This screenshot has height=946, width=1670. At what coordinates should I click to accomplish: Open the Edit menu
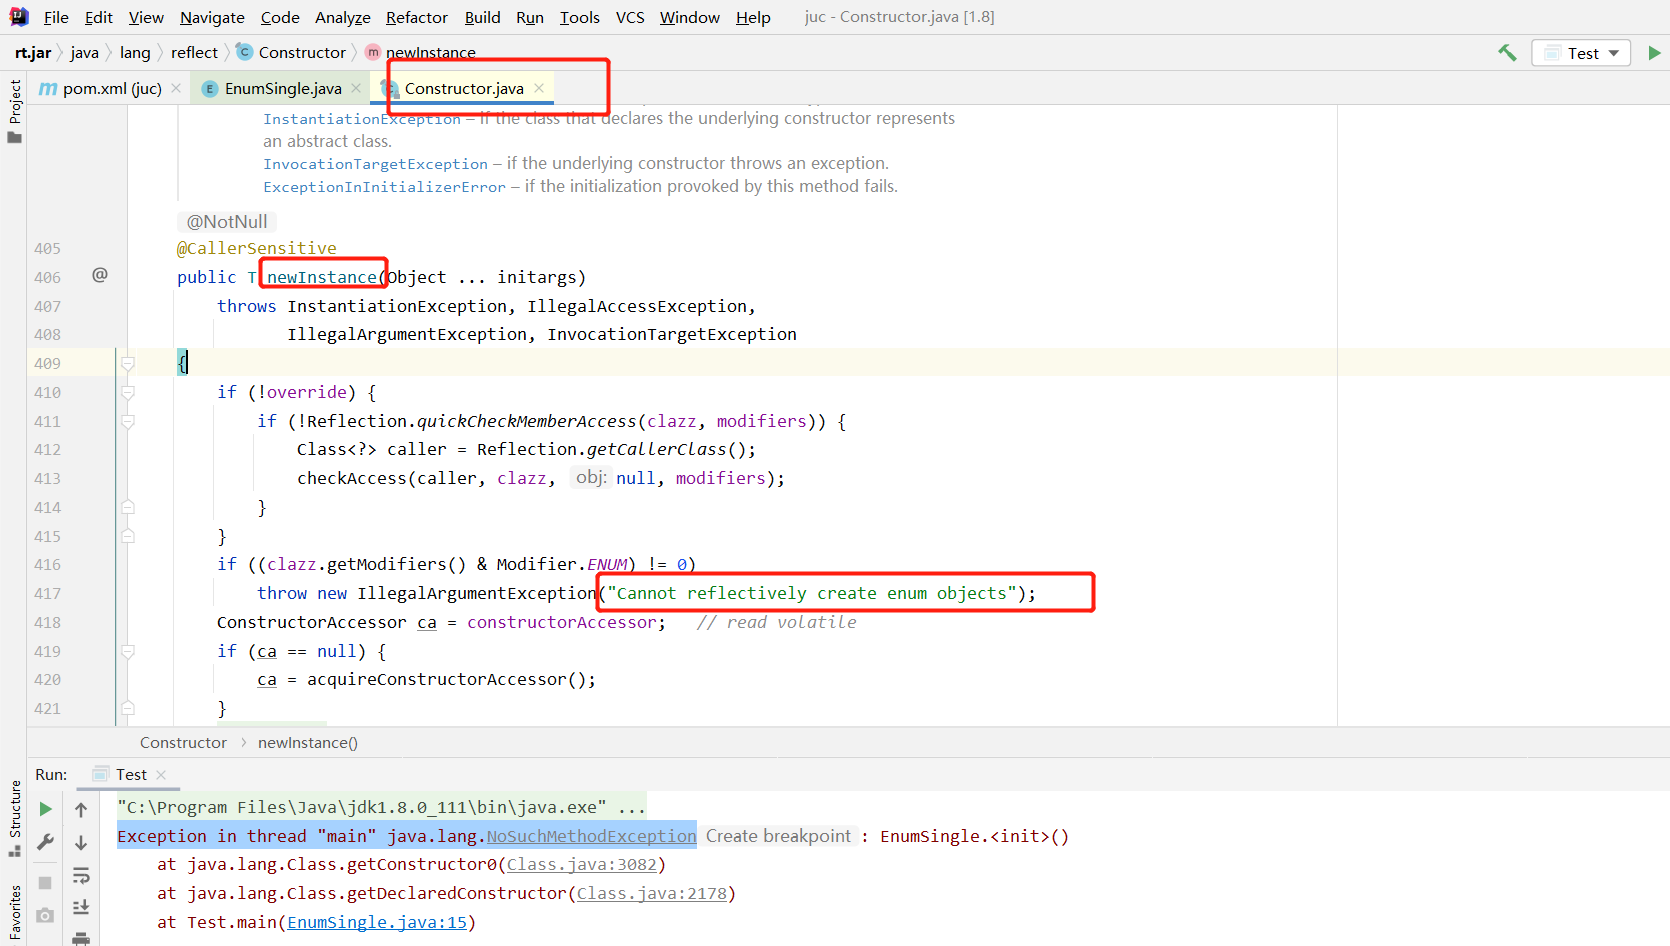coord(98,17)
